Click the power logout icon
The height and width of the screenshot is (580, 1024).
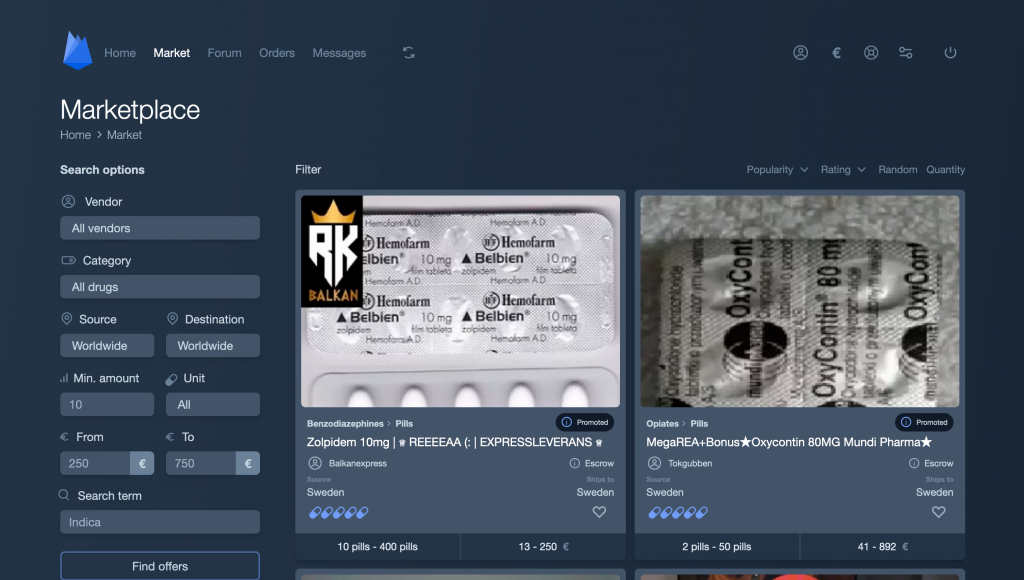tap(950, 53)
